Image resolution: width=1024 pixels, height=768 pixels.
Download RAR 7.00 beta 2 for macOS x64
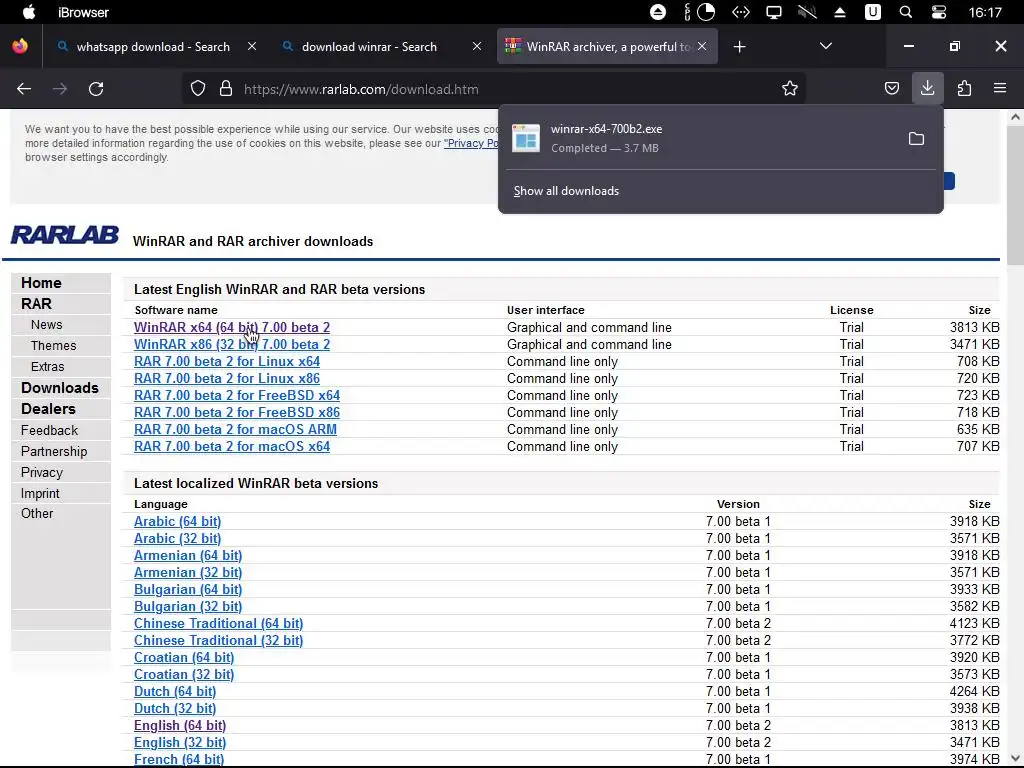pos(232,446)
